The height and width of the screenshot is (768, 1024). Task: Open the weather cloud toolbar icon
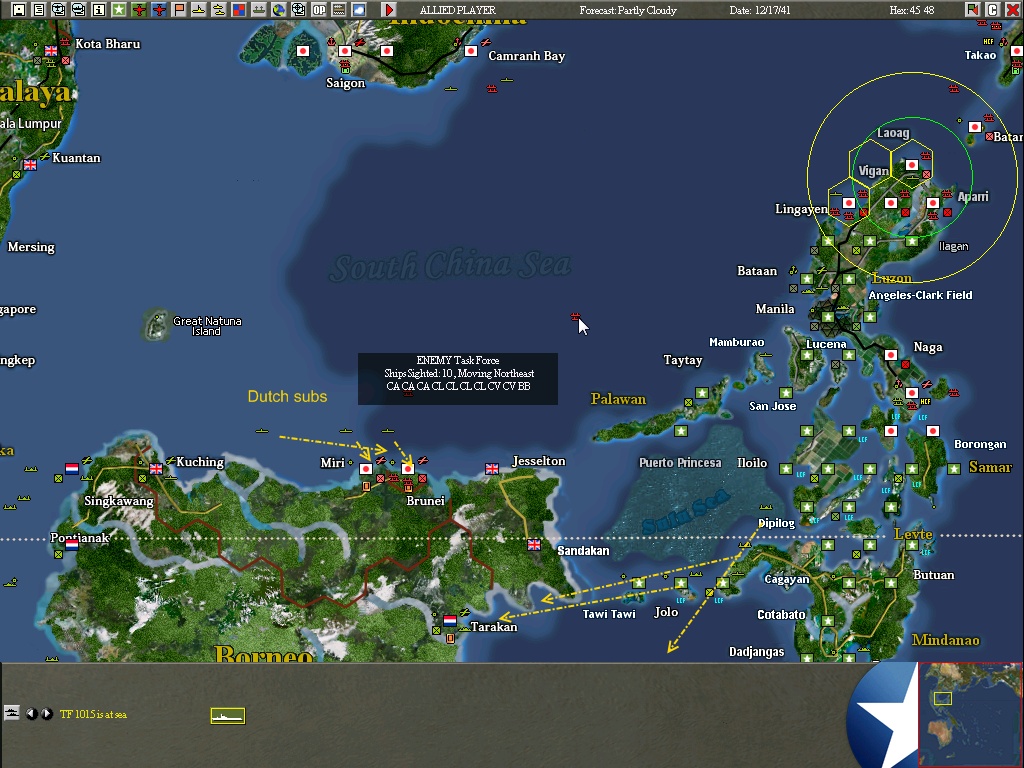[359, 9]
